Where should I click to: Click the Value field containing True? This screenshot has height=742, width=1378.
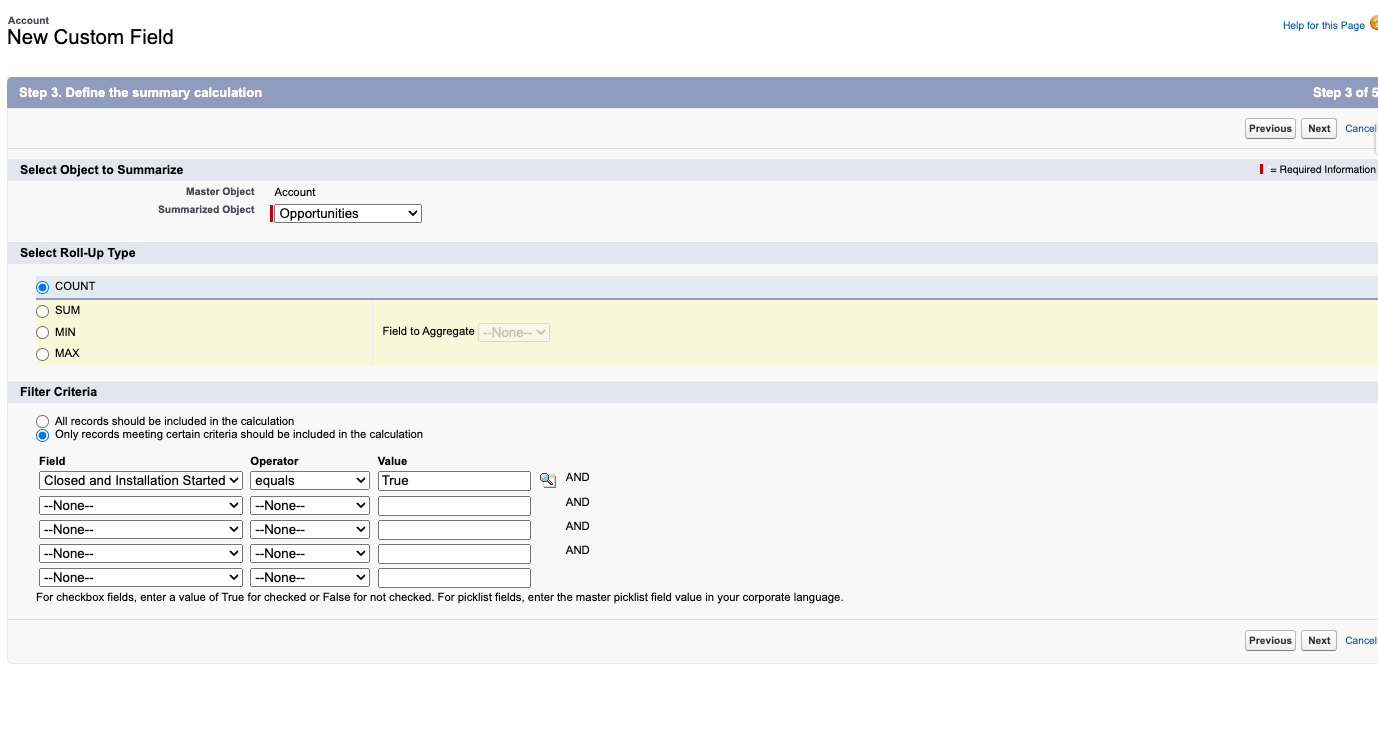coord(454,481)
